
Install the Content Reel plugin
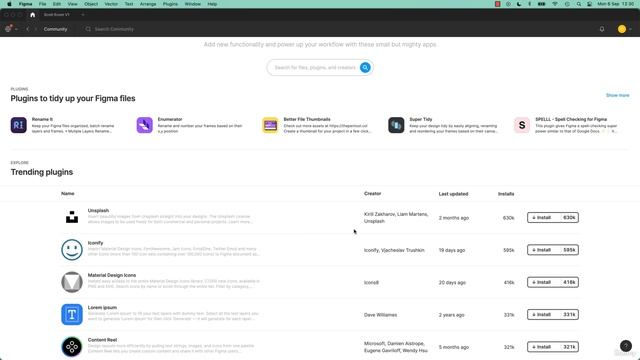click(x=553, y=347)
